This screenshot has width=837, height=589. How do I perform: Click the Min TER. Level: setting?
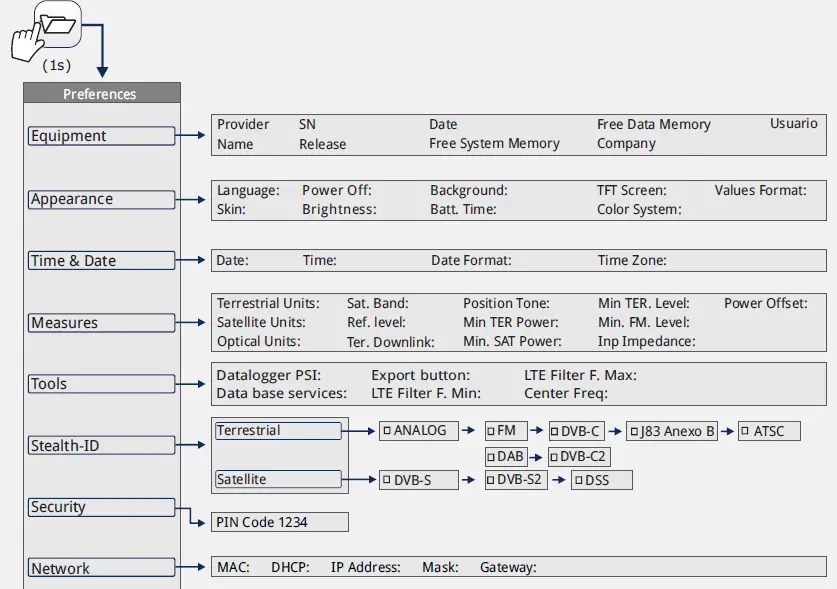pyautogui.click(x=644, y=303)
